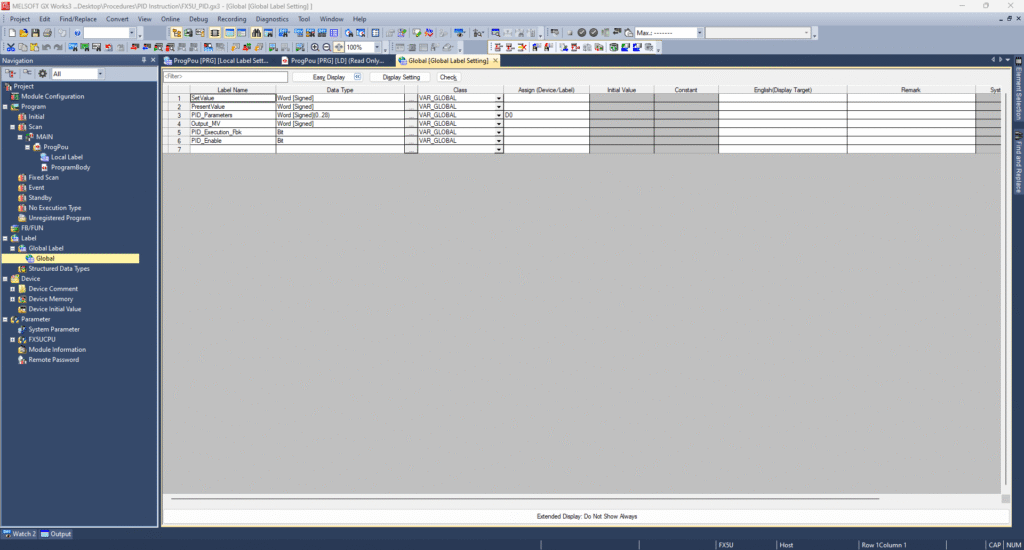Click the Output_MV label name cell
This screenshot has height=550, width=1024.
pos(232,123)
